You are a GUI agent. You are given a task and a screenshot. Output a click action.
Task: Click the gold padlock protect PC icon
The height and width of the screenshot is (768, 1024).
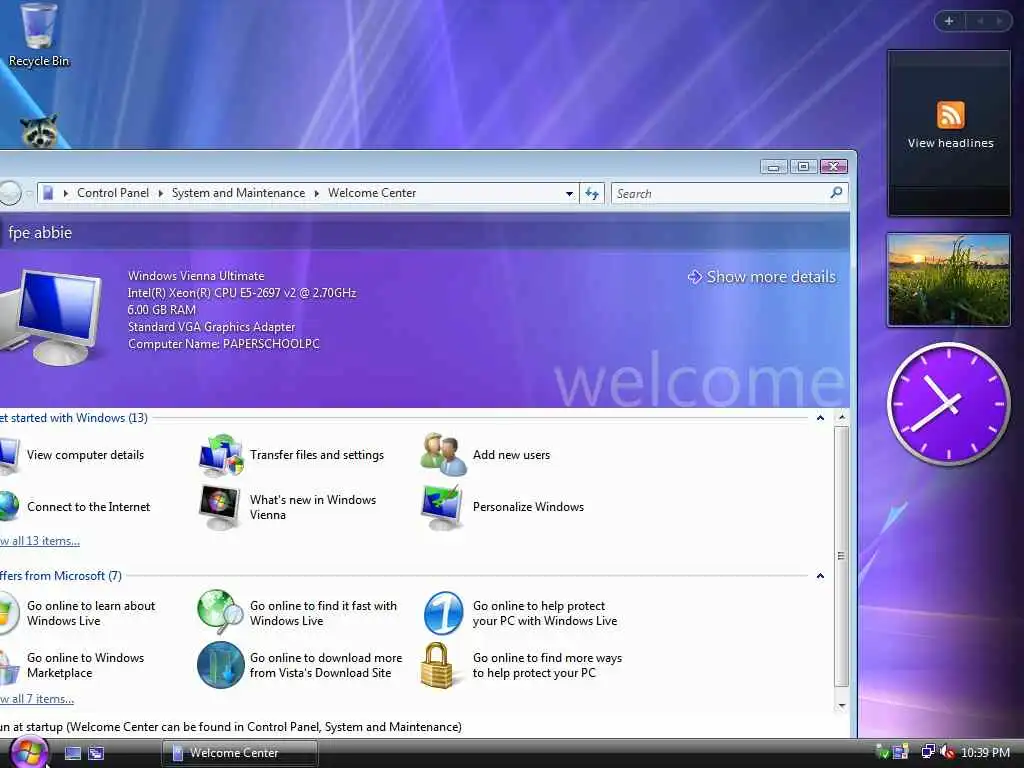[438, 665]
